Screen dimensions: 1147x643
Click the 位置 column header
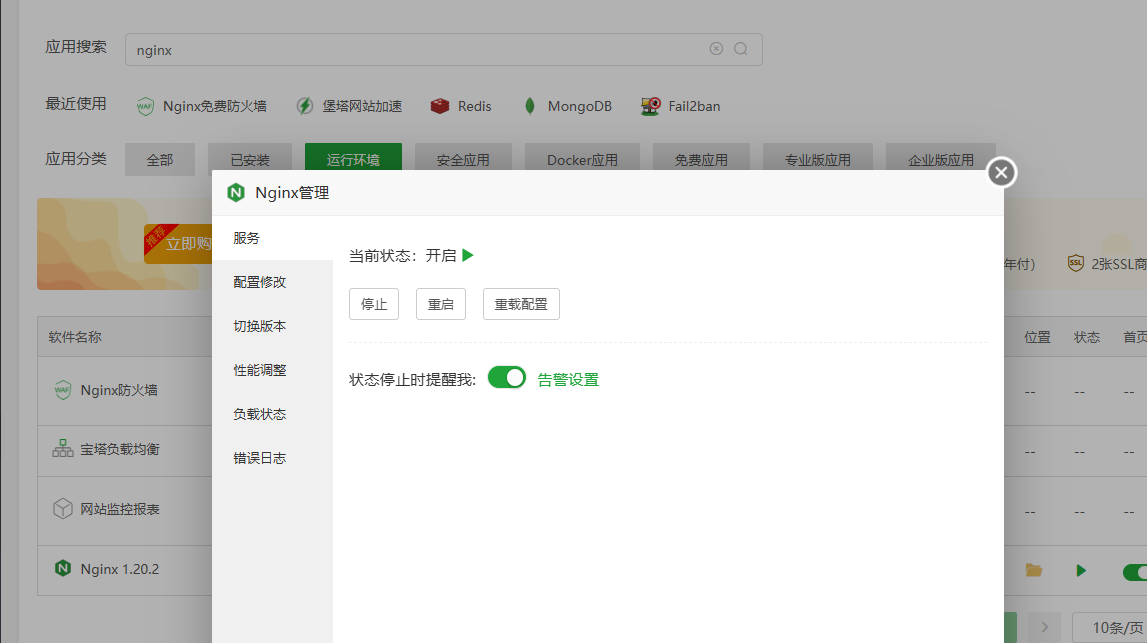(1037, 337)
